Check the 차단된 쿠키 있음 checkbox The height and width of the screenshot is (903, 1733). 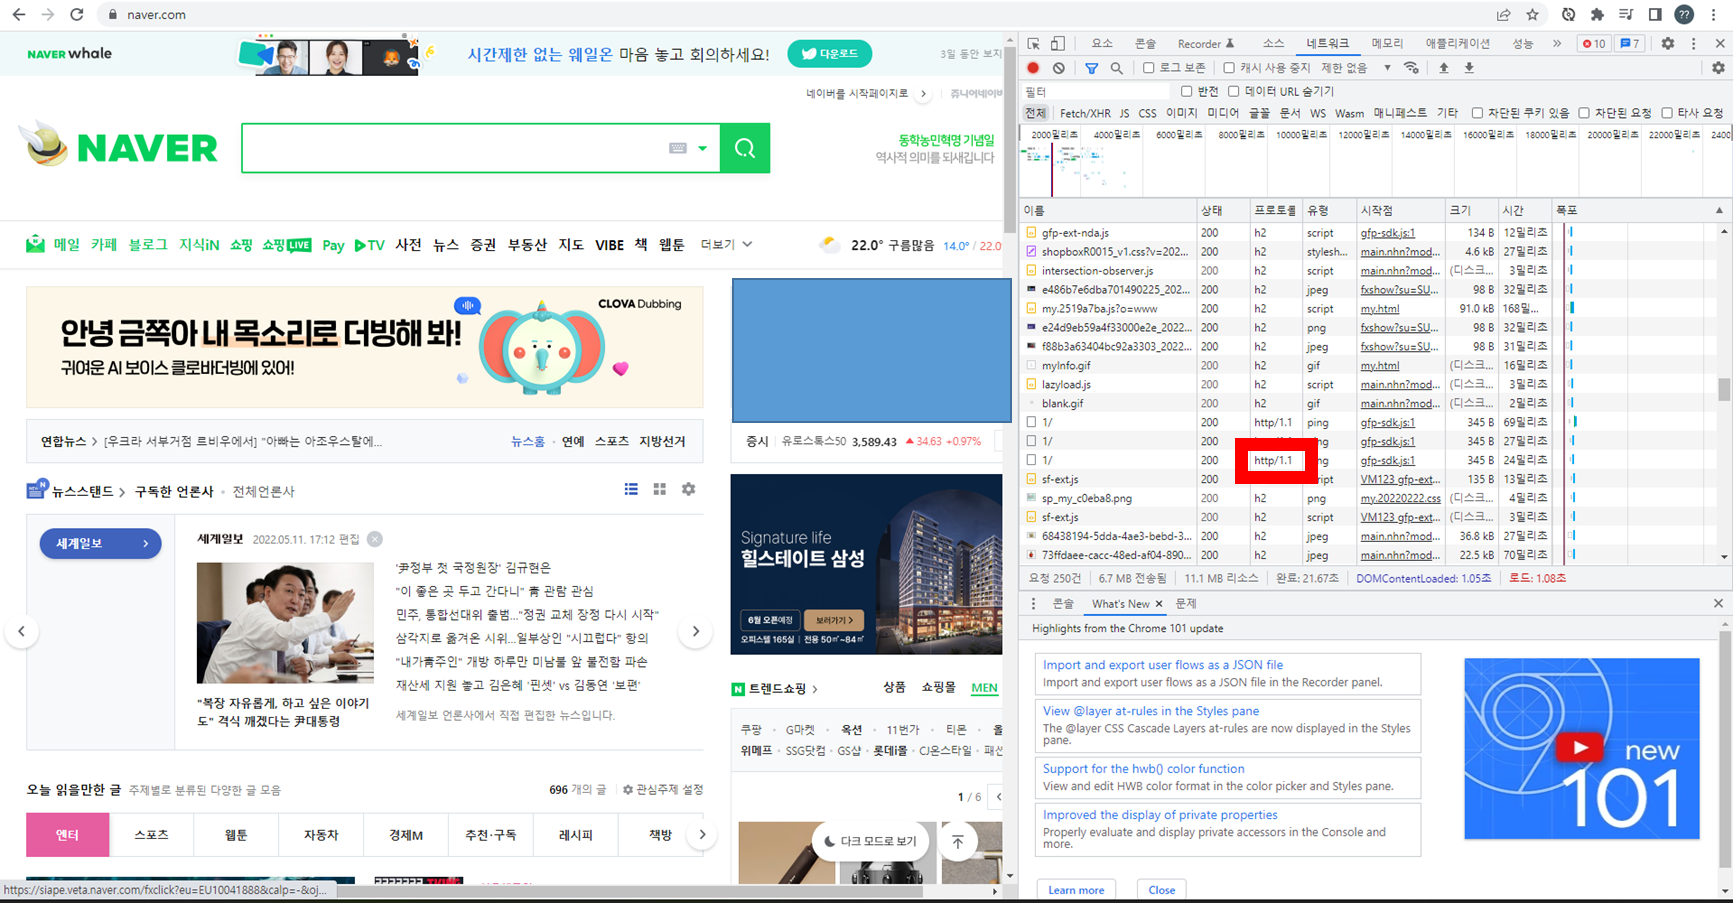click(1477, 113)
